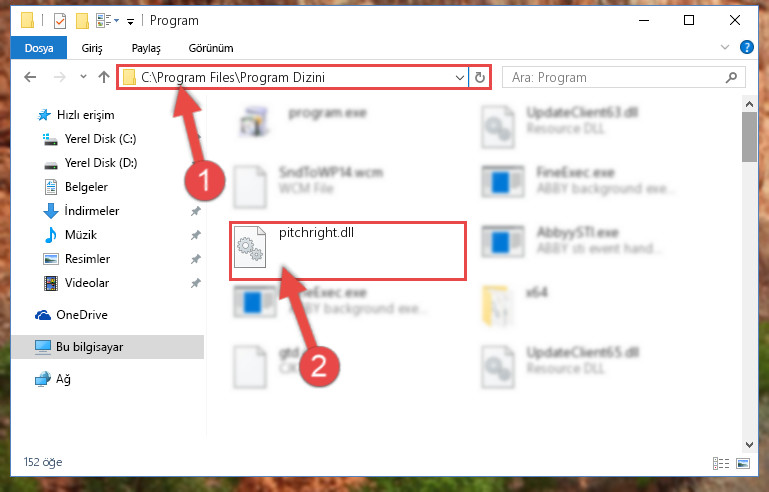
Task: Click the search magnifier icon
Action: [x=731, y=78]
